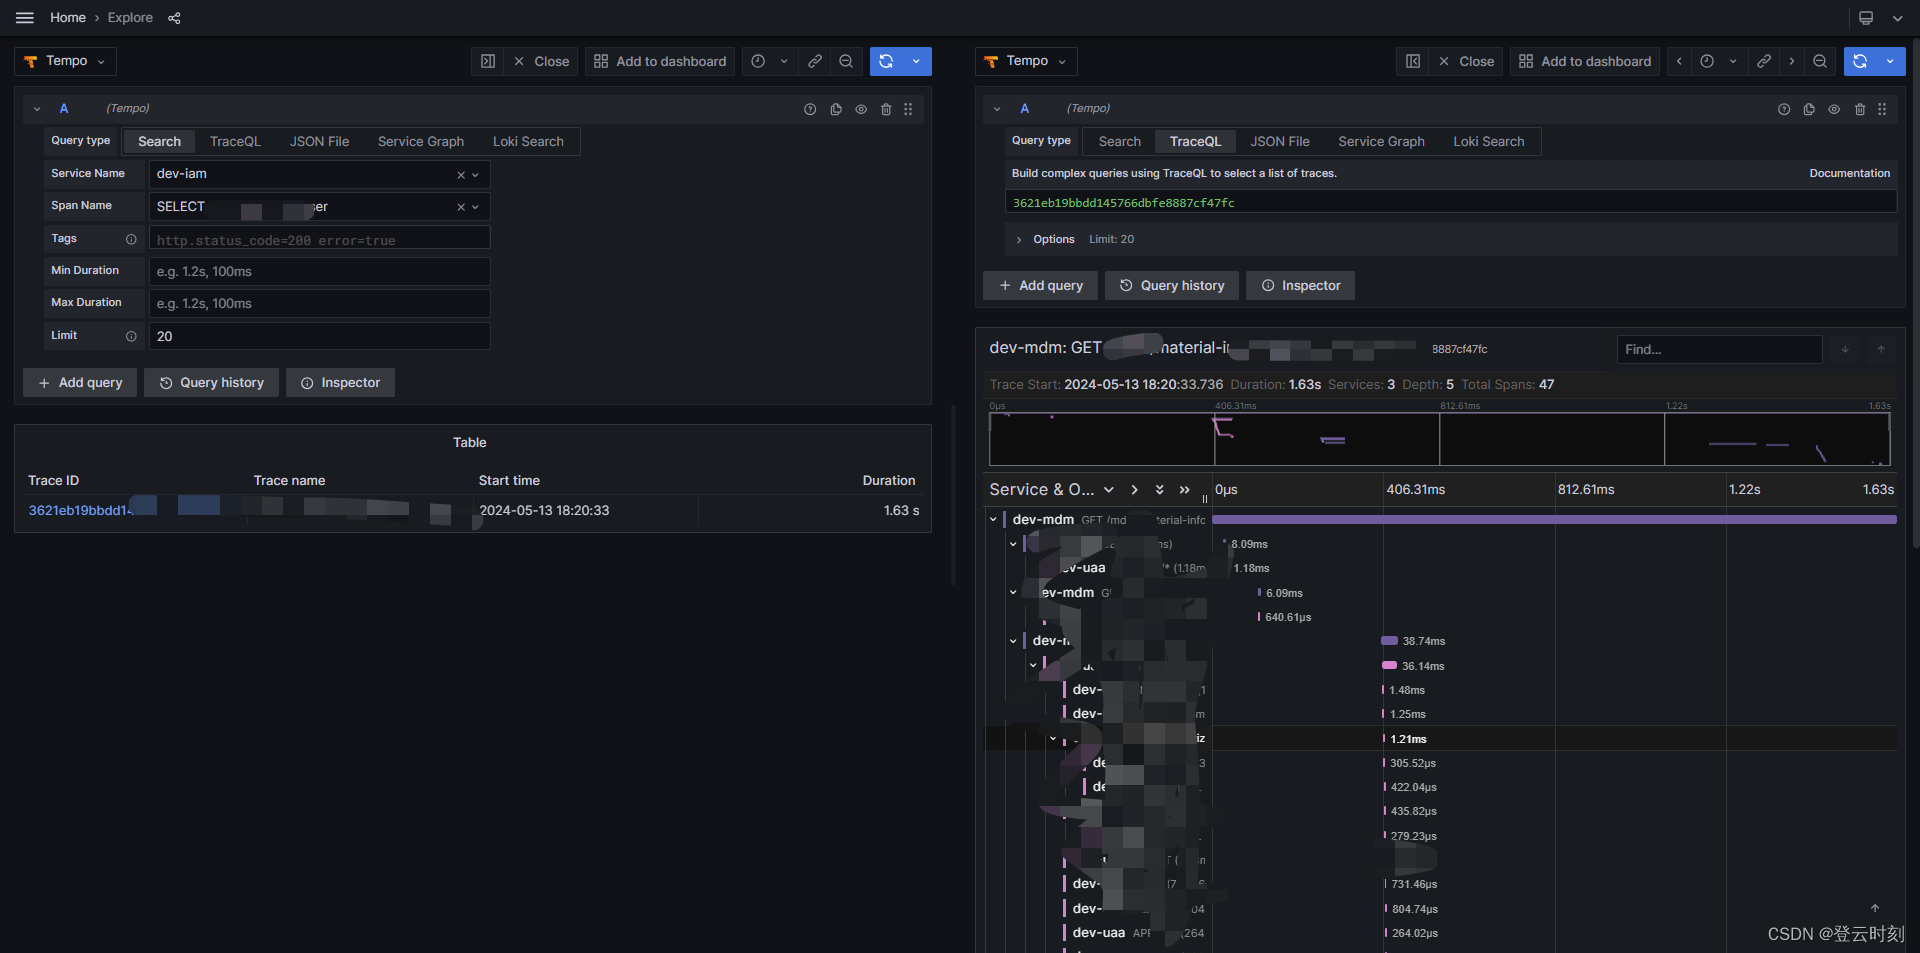Shift time range backward in right pane
The image size is (1920, 953).
pyautogui.click(x=1679, y=61)
